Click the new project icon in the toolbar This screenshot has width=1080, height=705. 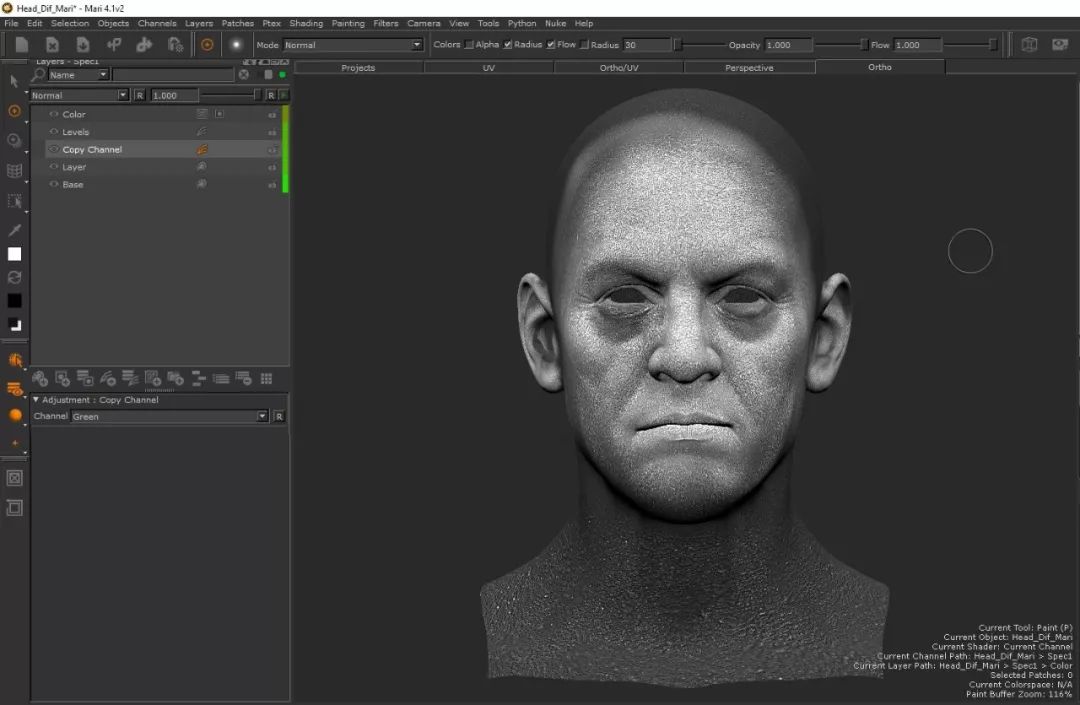[x=22, y=45]
